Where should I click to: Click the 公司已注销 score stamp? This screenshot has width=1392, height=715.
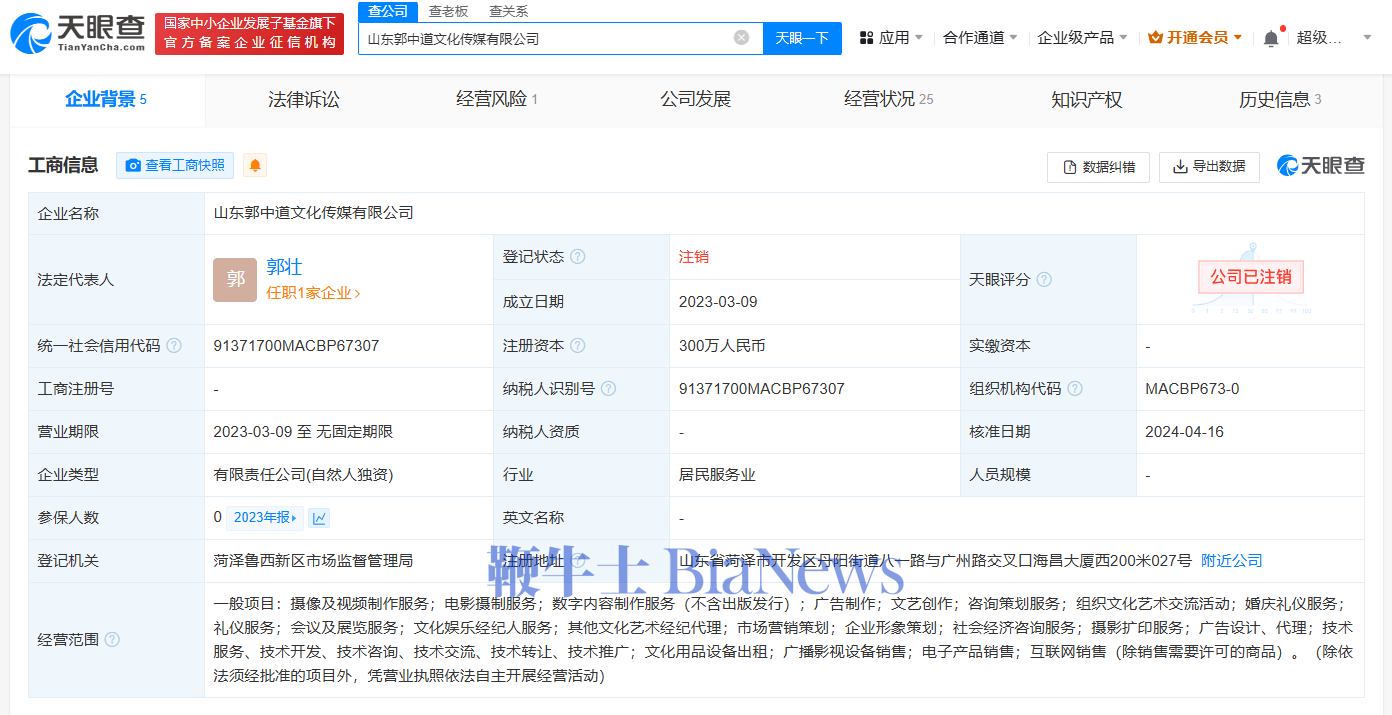pos(1250,277)
